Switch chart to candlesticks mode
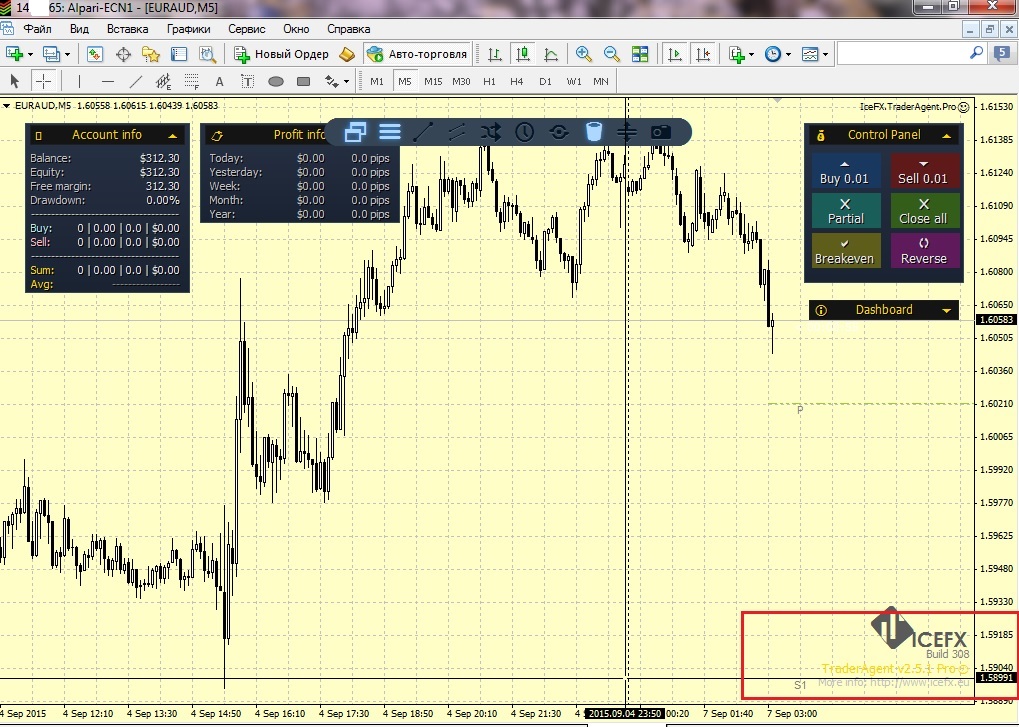The height and width of the screenshot is (727, 1019). coord(522,55)
